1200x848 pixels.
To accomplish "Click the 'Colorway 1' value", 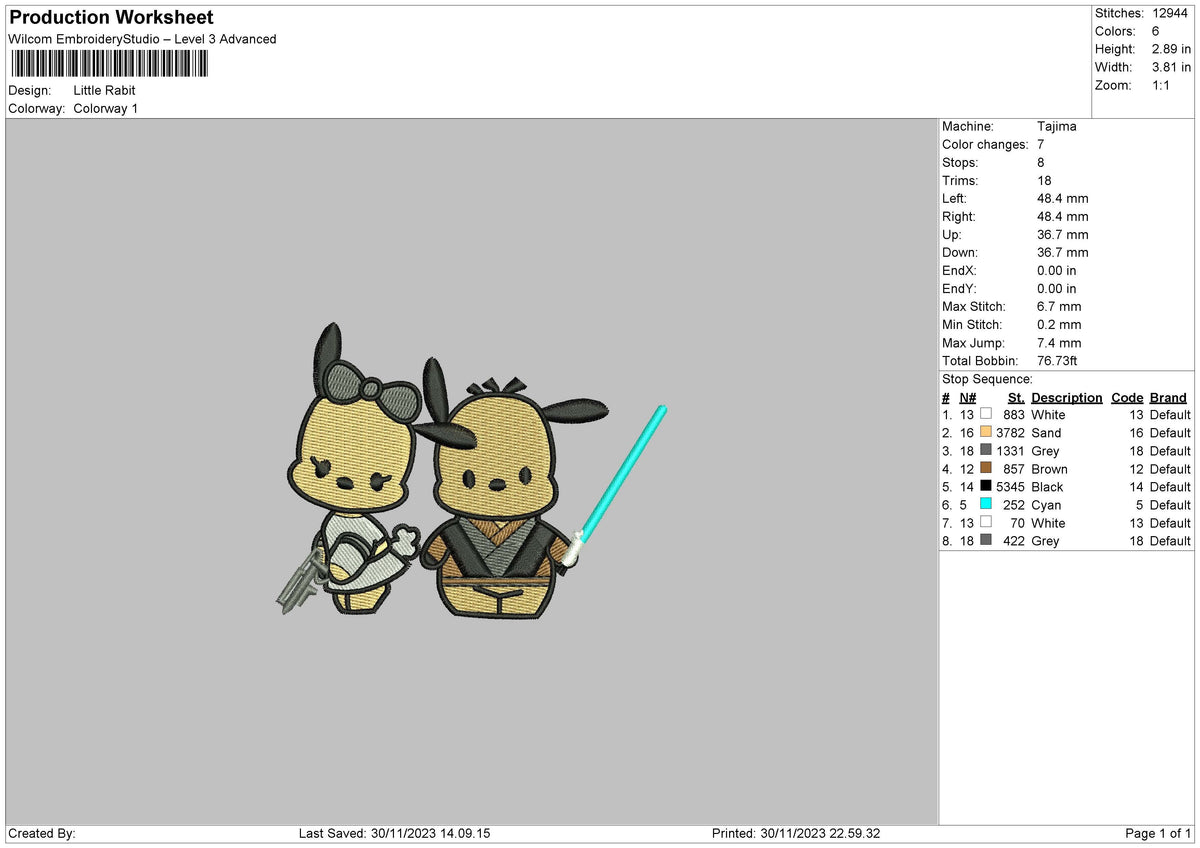I will click(106, 108).
